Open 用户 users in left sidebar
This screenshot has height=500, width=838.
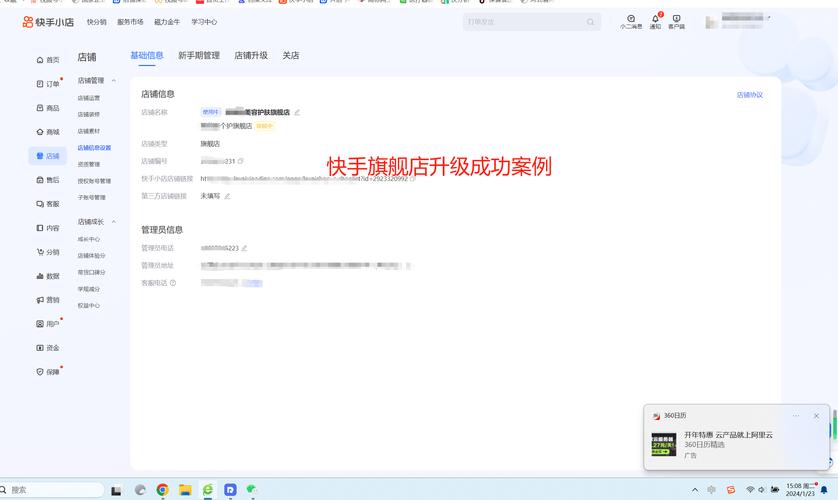pyautogui.click(x=48, y=324)
